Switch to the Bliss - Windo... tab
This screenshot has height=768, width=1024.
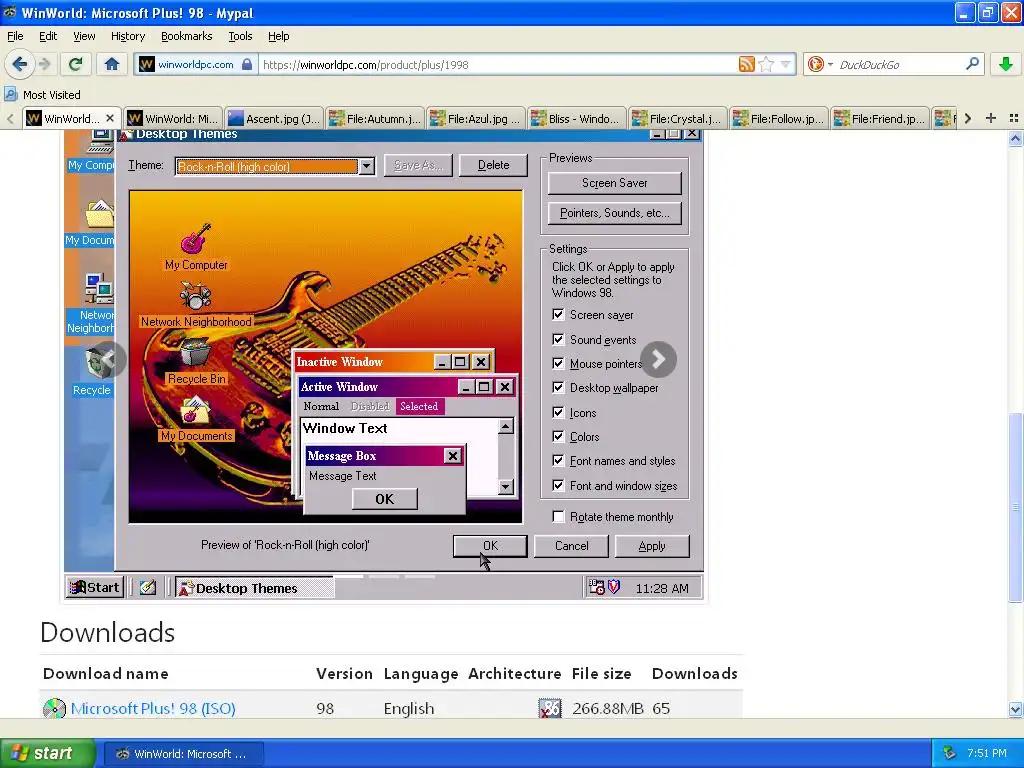[575, 118]
